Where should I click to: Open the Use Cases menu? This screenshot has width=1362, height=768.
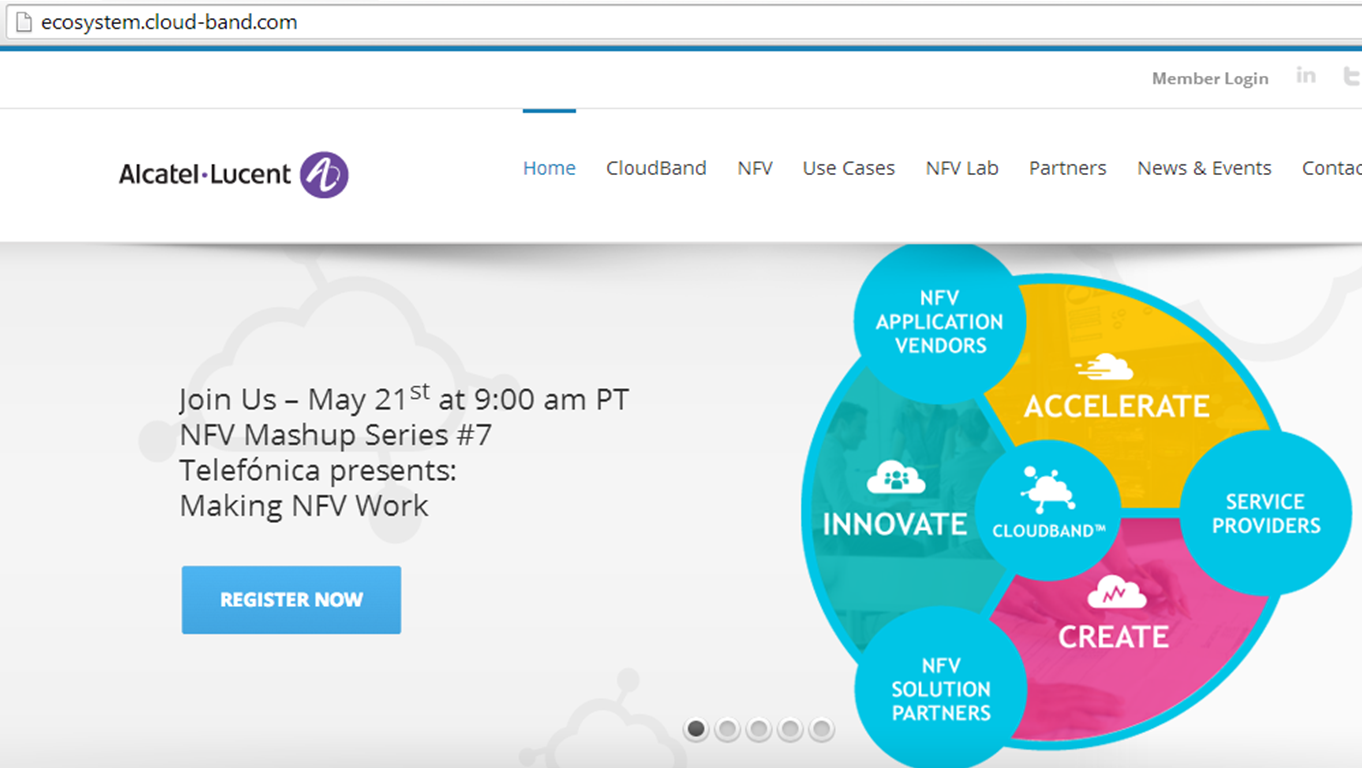point(848,168)
